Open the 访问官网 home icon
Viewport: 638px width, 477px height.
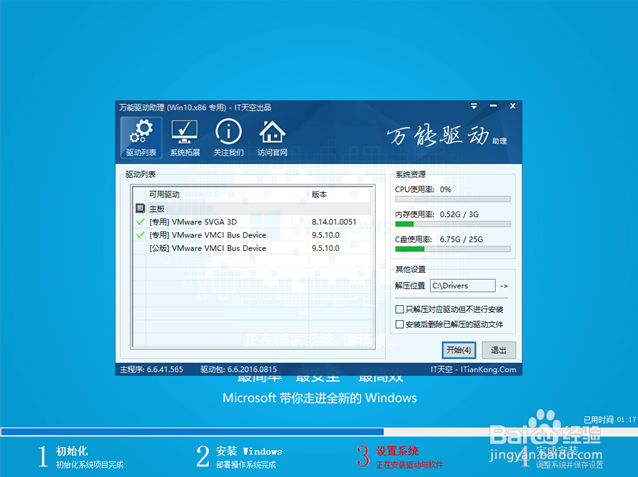(272, 138)
